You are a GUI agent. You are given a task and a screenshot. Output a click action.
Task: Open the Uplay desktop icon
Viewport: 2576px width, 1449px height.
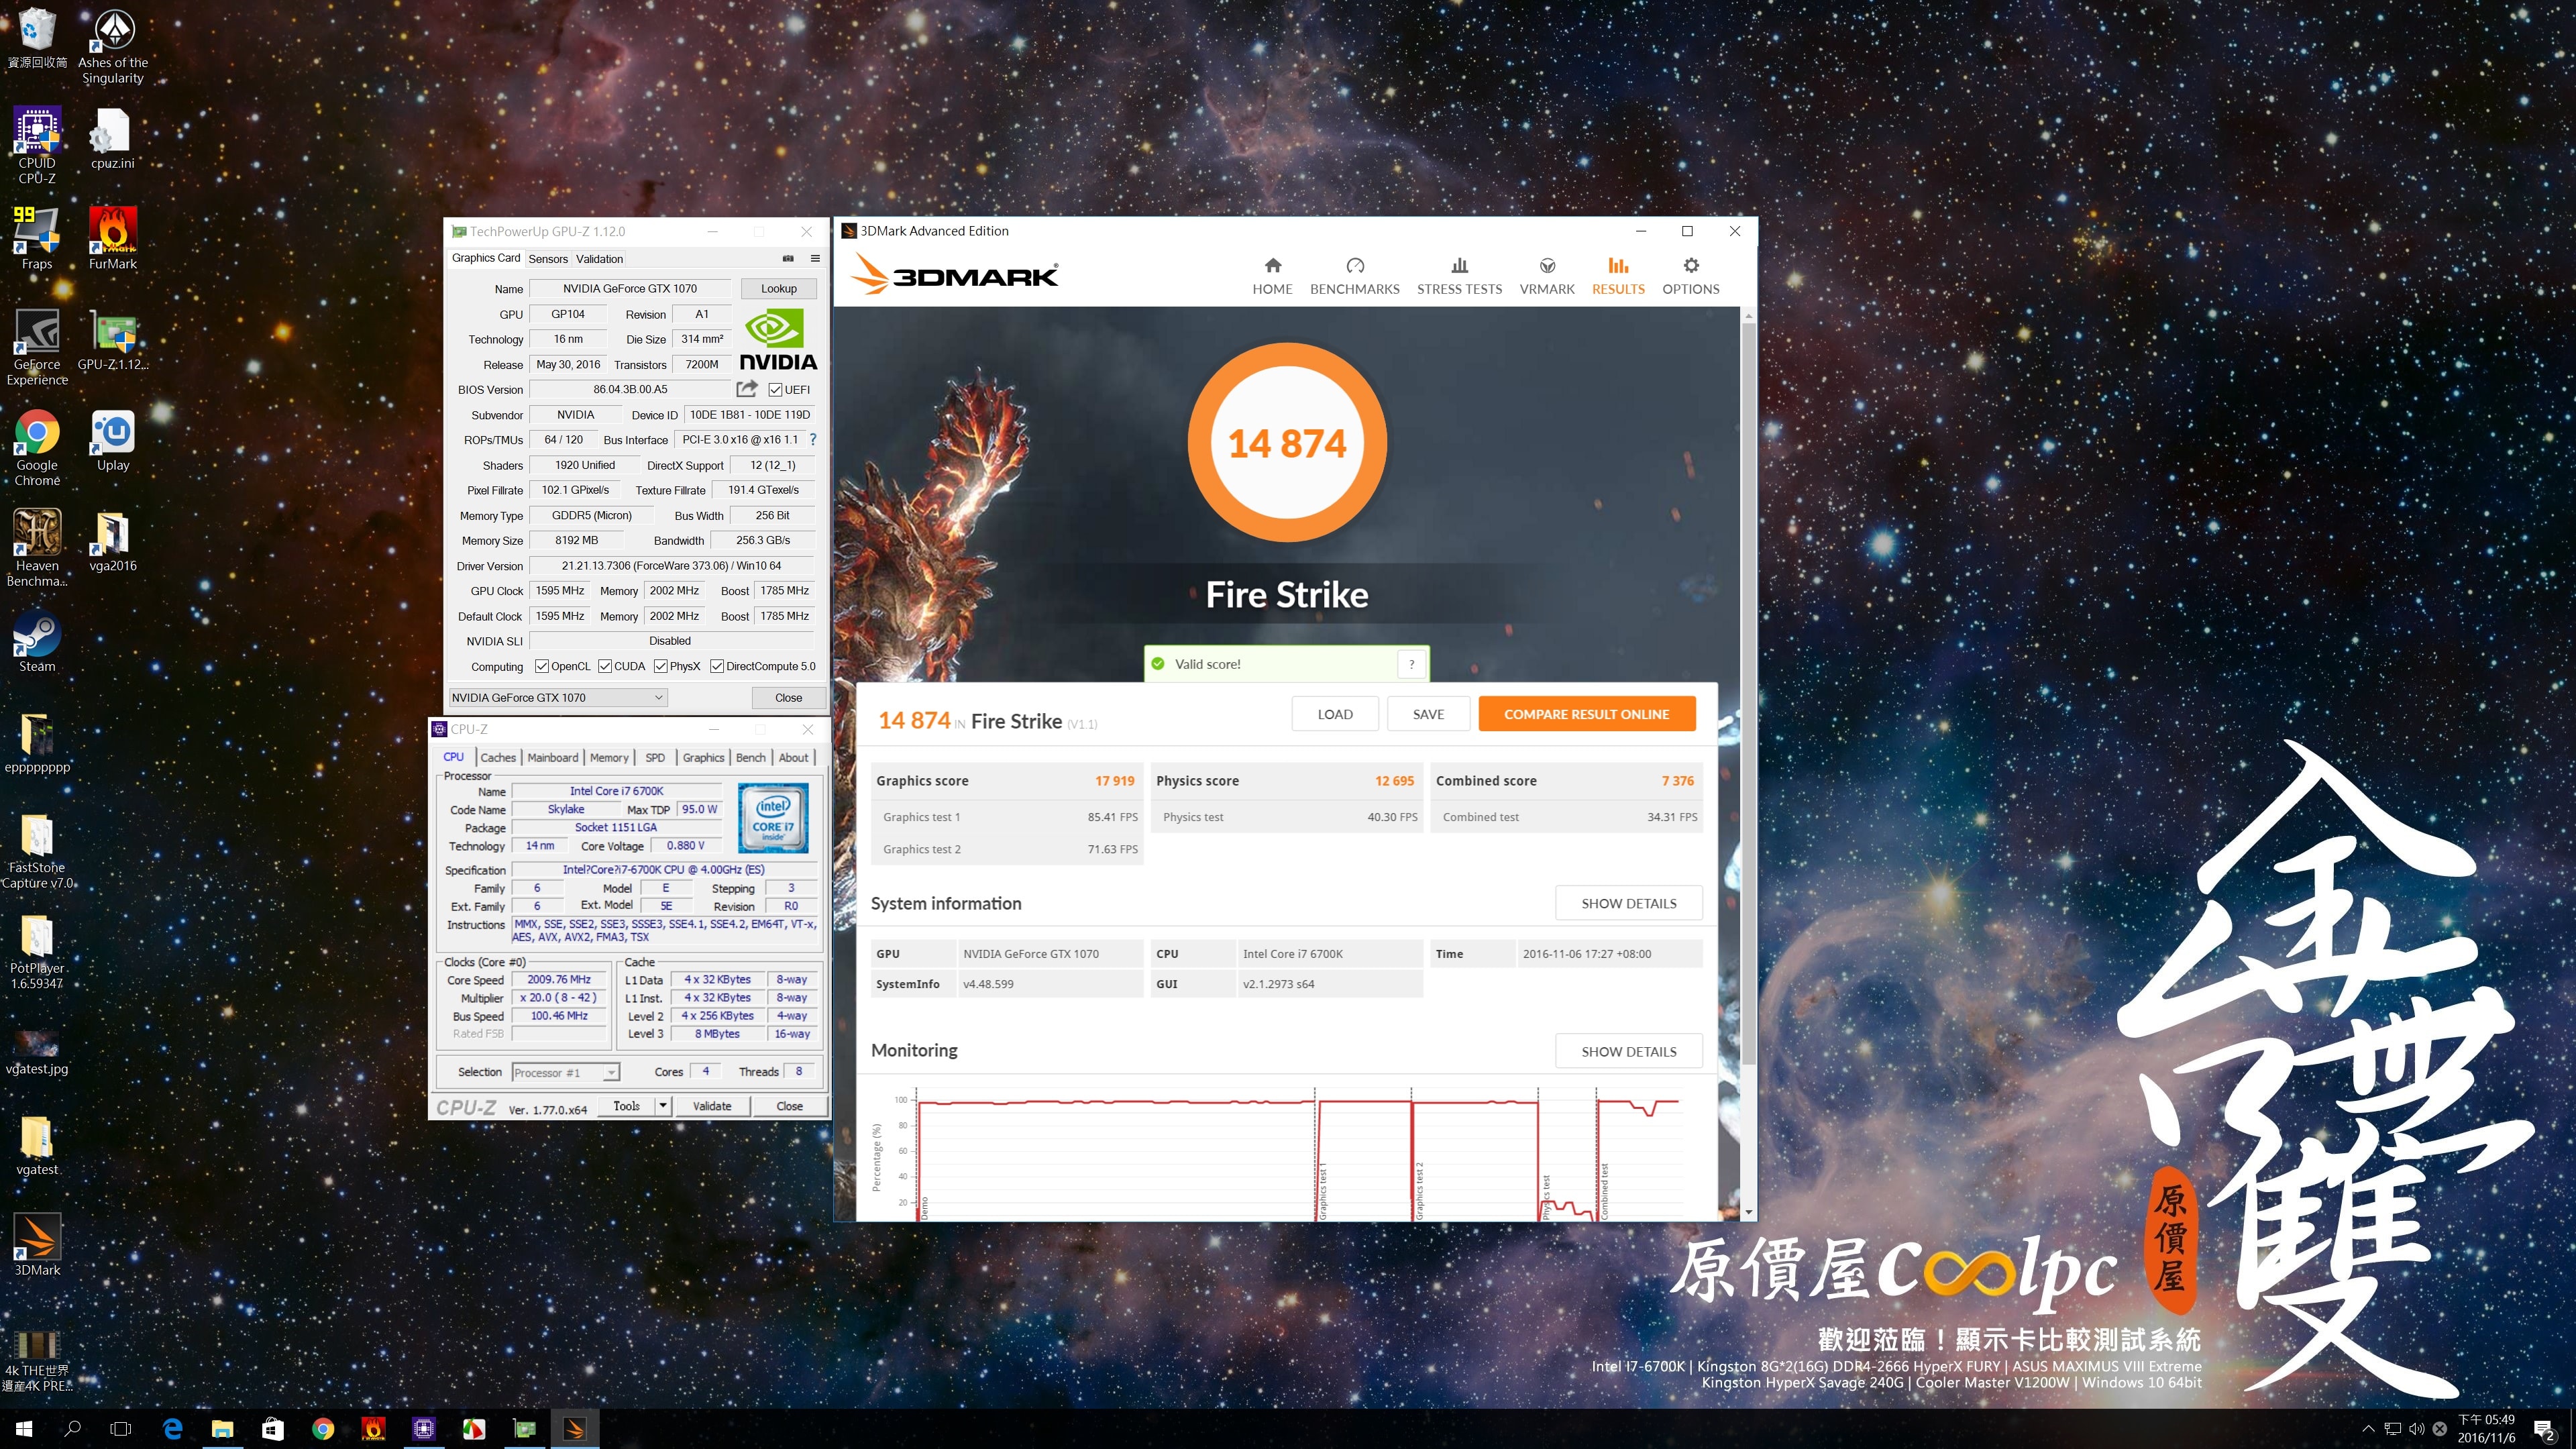tap(113, 440)
